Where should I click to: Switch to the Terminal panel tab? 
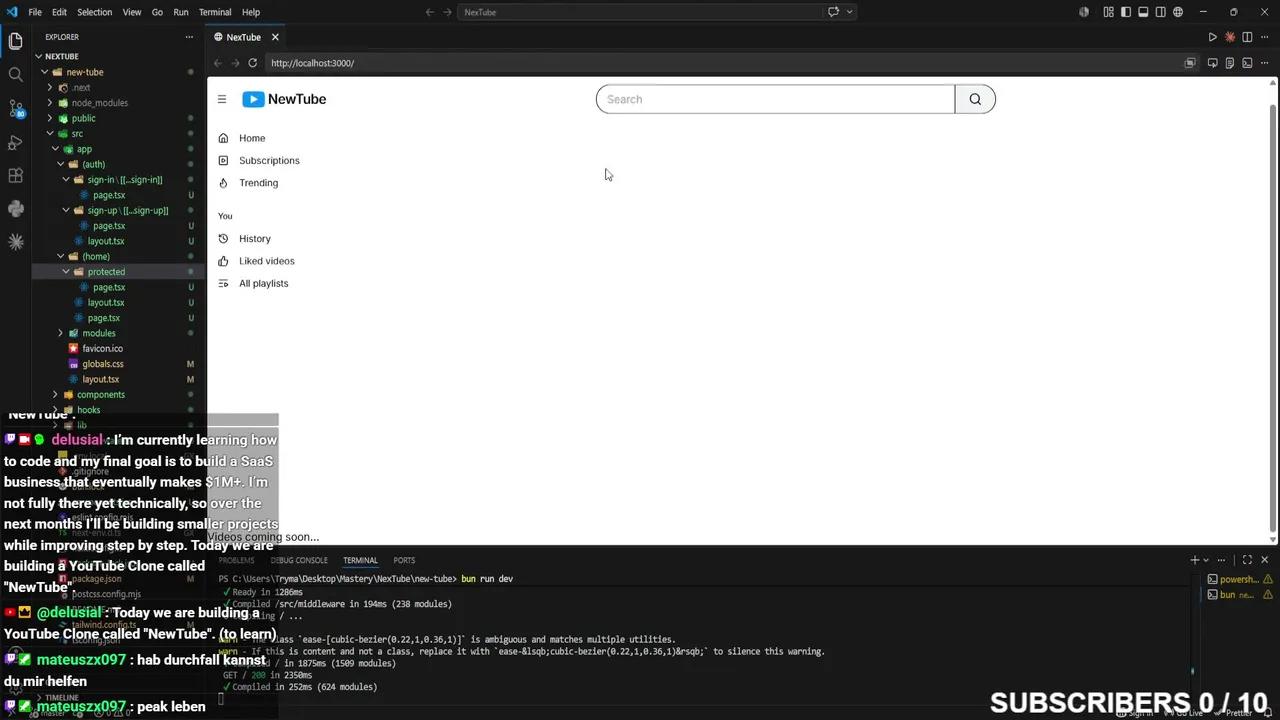pos(360,560)
